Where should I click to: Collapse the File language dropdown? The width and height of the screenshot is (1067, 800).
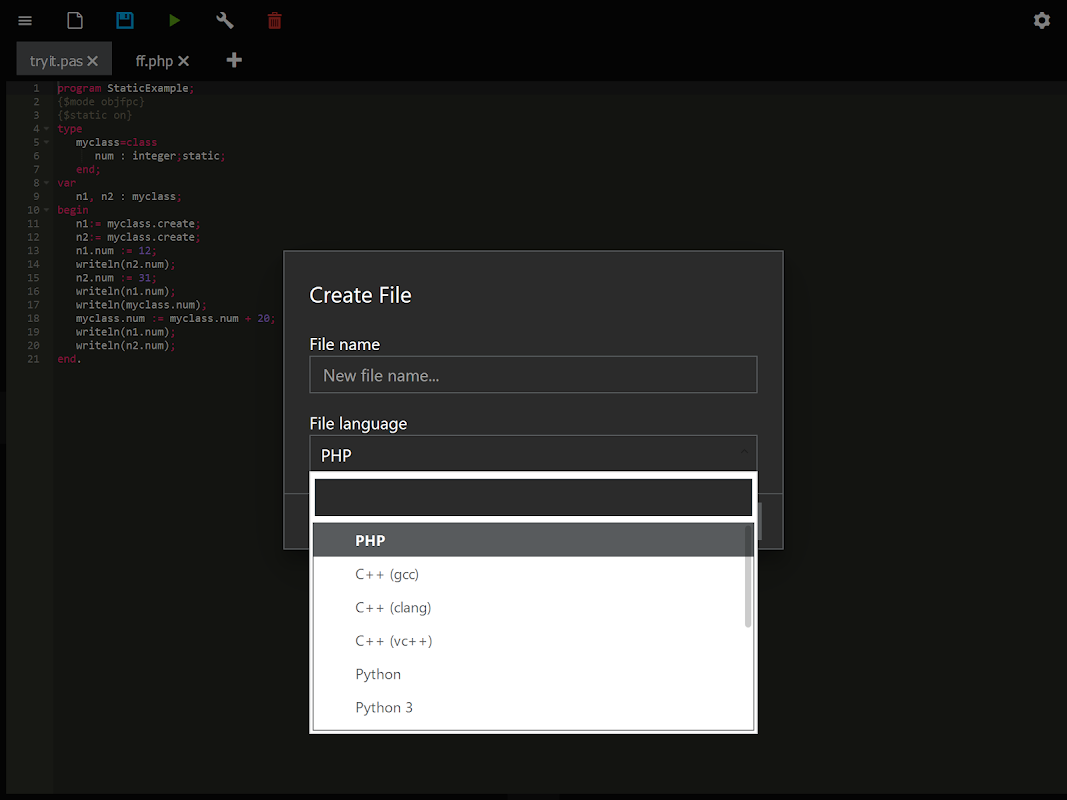coord(533,454)
